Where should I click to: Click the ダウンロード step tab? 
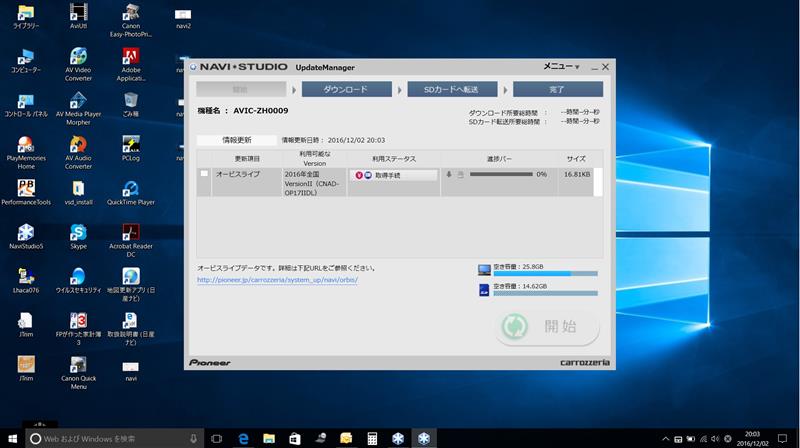tap(346, 89)
